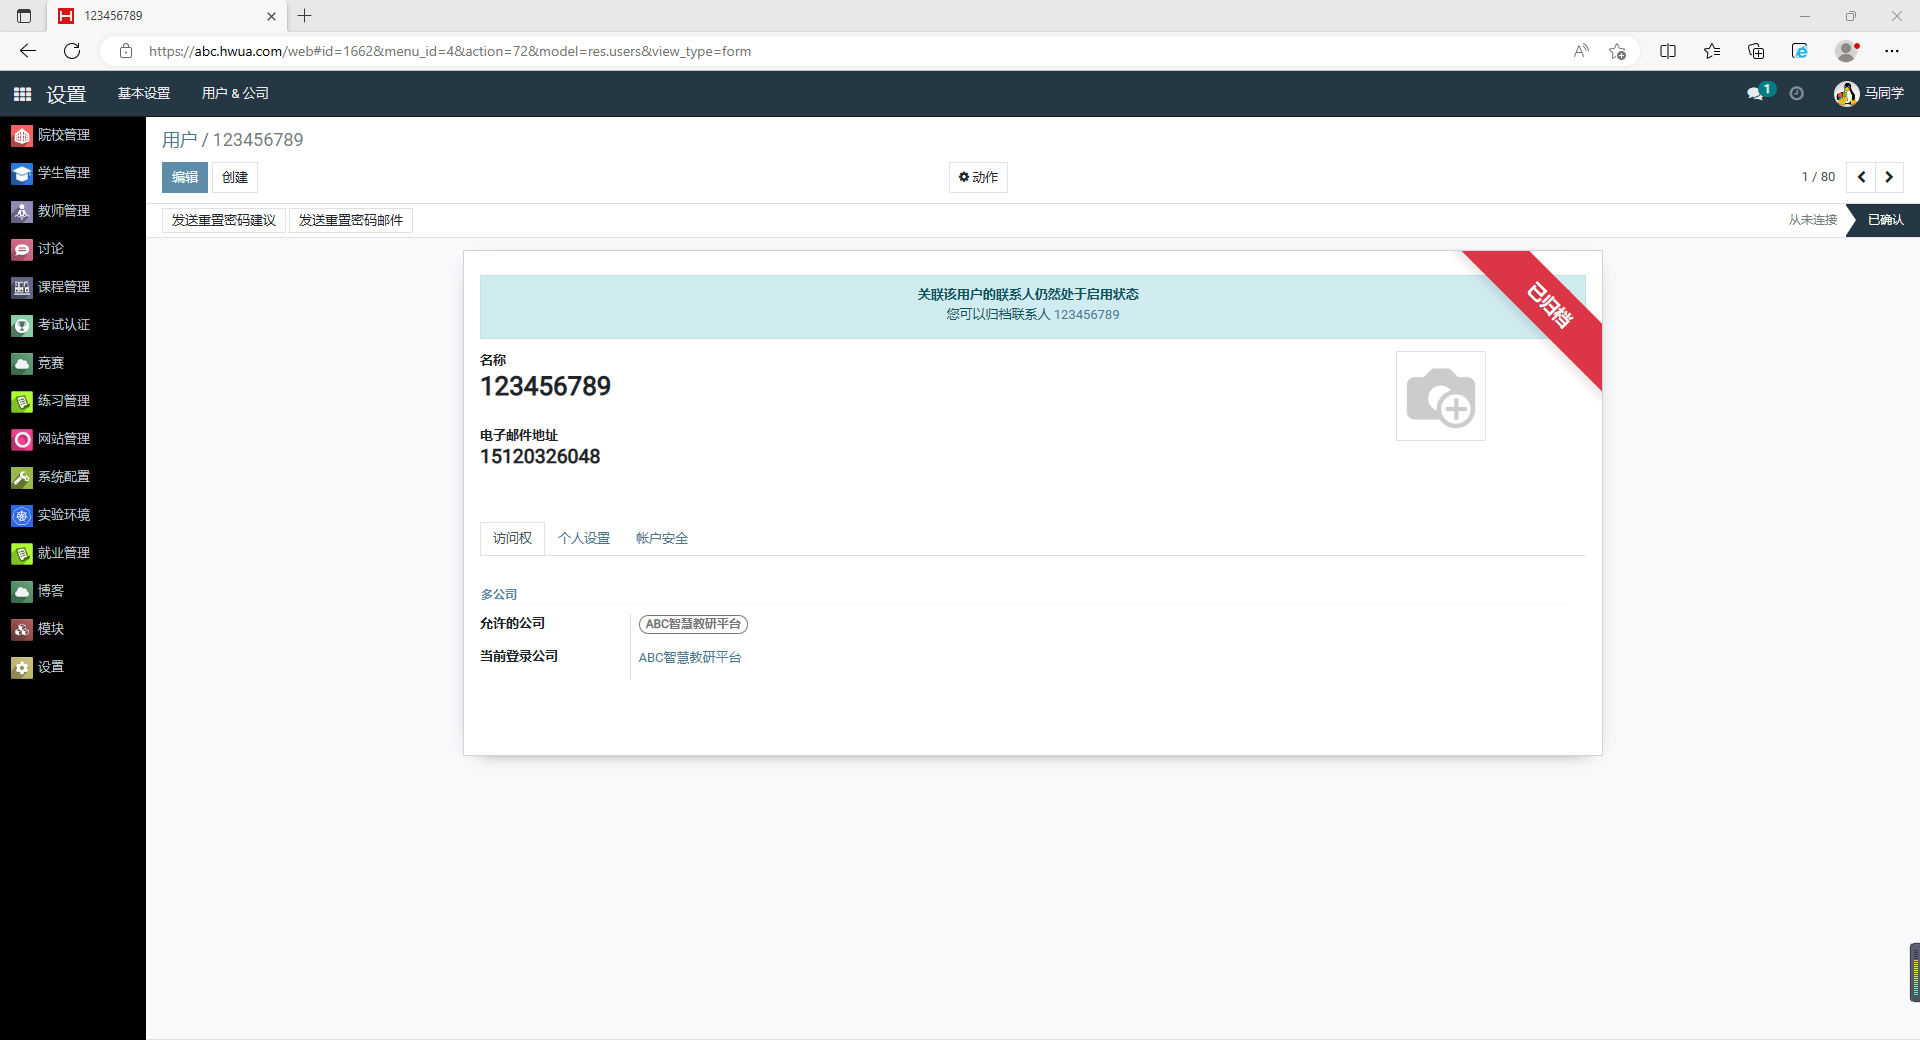This screenshot has width=1920, height=1040.
Task: Select 从未连接 status stage
Action: [x=1813, y=220]
